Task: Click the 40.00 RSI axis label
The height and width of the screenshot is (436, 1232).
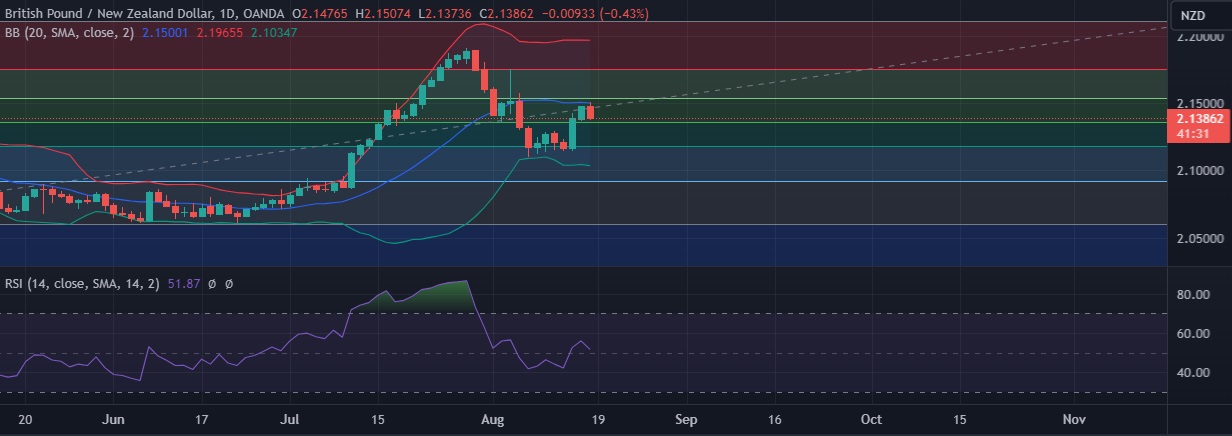Action: coord(1194,373)
